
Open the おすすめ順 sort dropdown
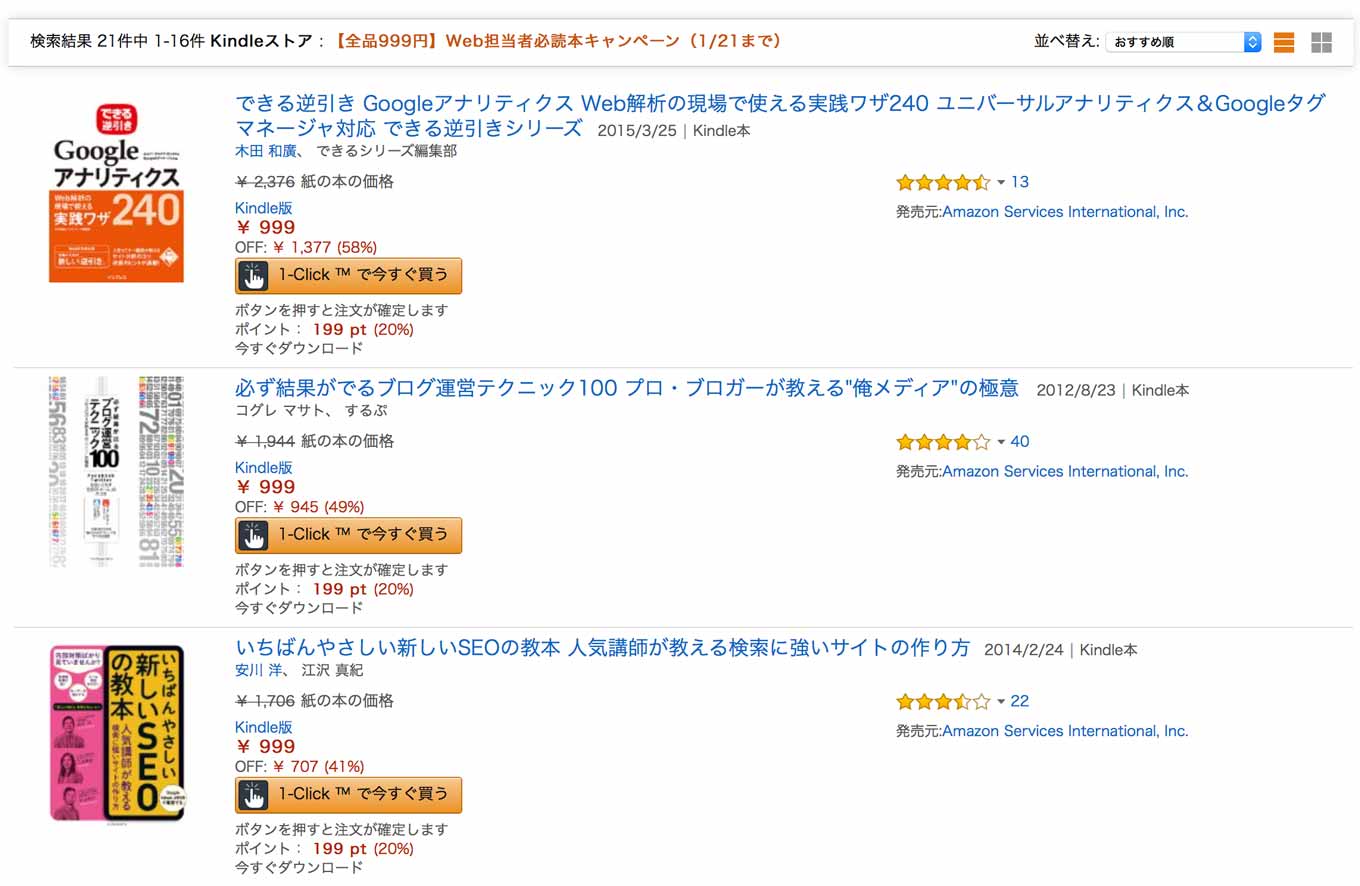coord(1184,42)
